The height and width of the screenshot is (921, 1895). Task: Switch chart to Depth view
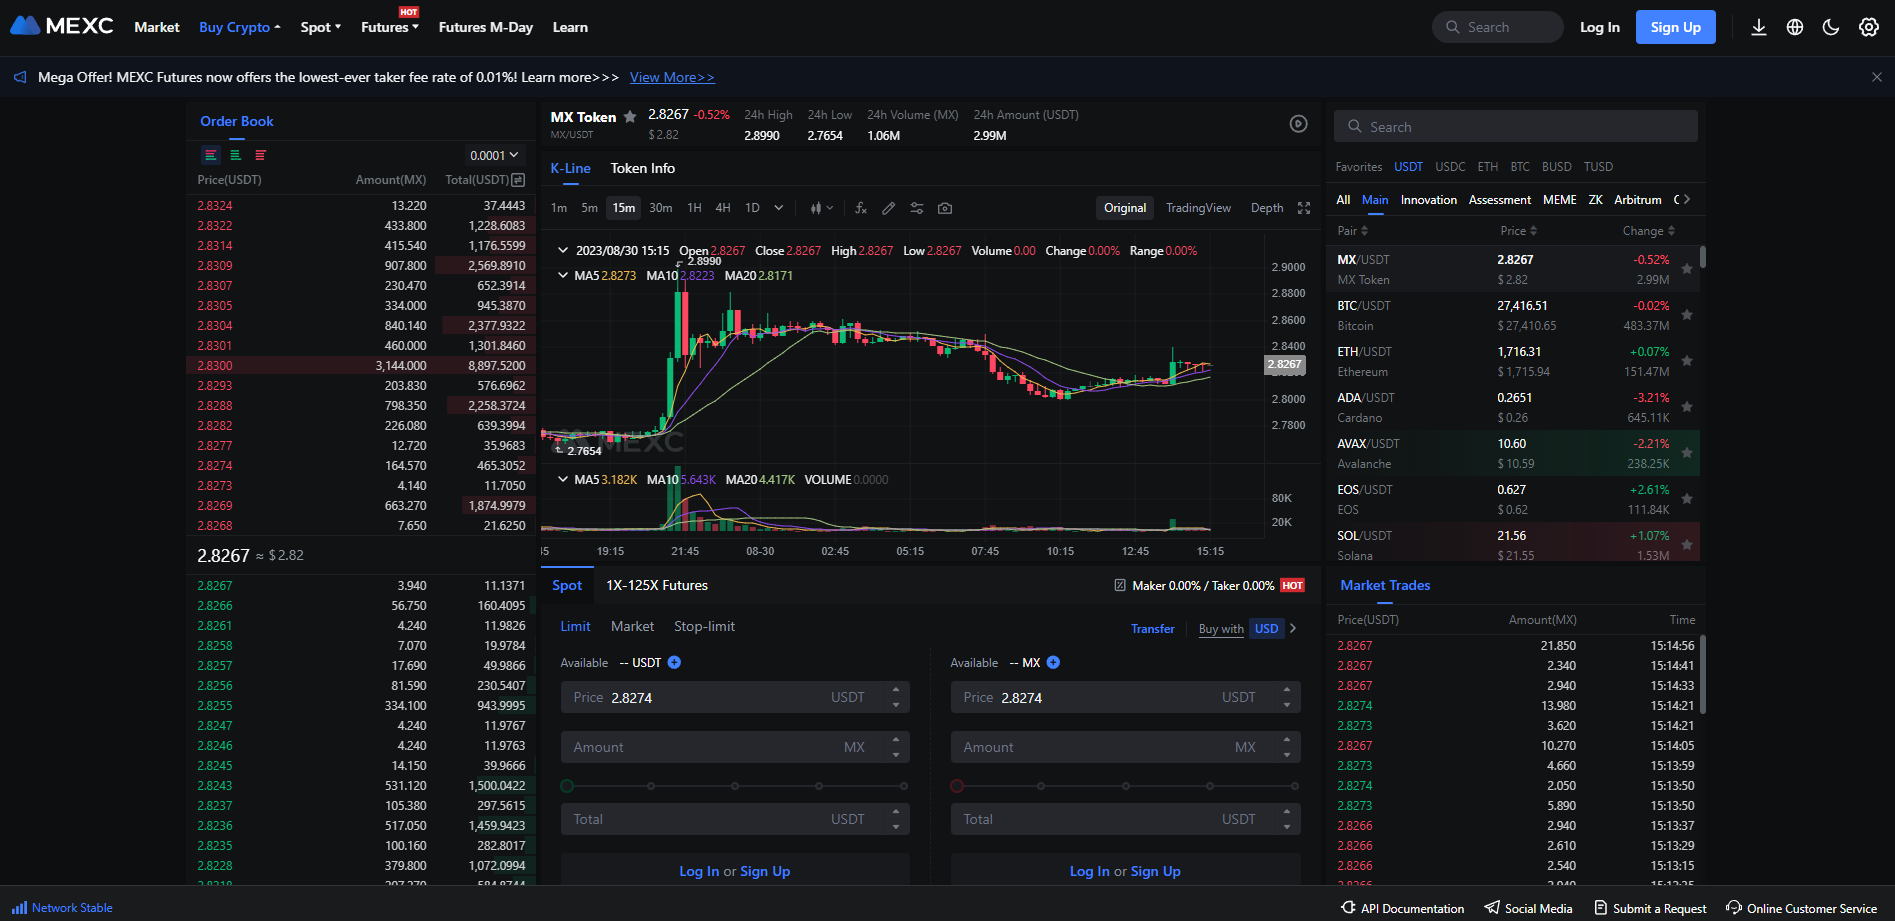pos(1267,208)
